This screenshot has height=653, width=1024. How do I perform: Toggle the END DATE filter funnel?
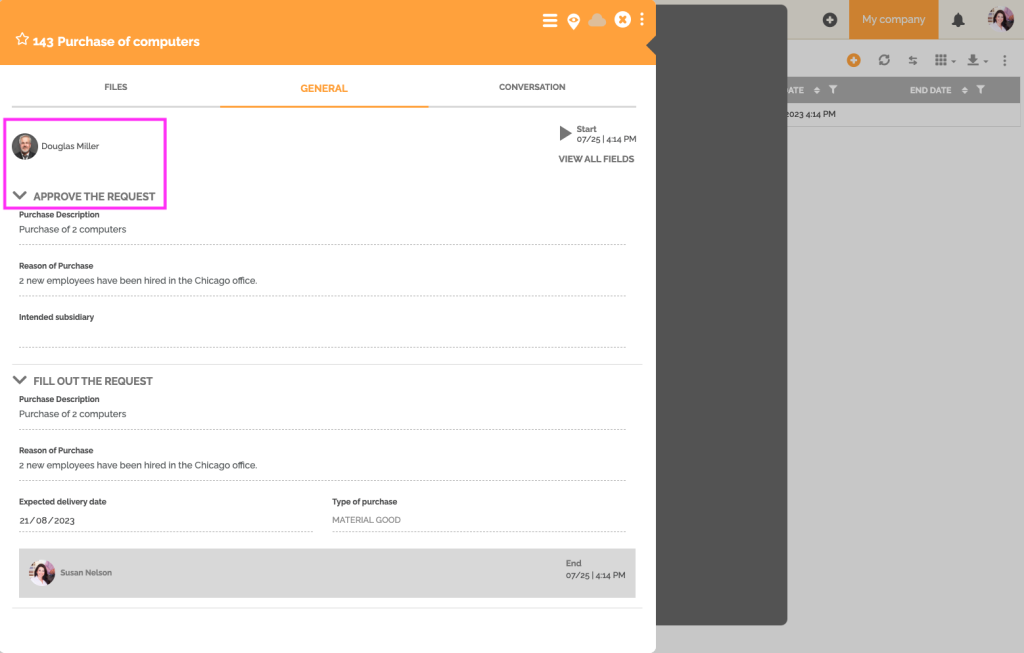click(x=980, y=90)
